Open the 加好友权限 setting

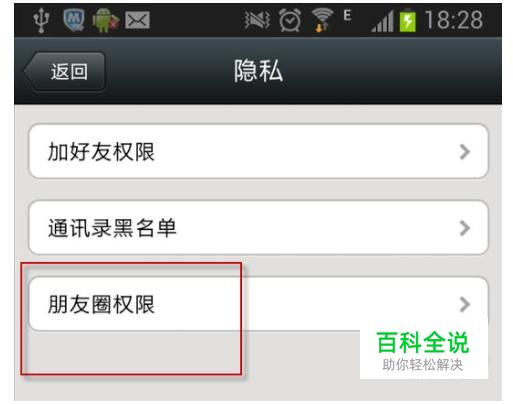click(259, 151)
